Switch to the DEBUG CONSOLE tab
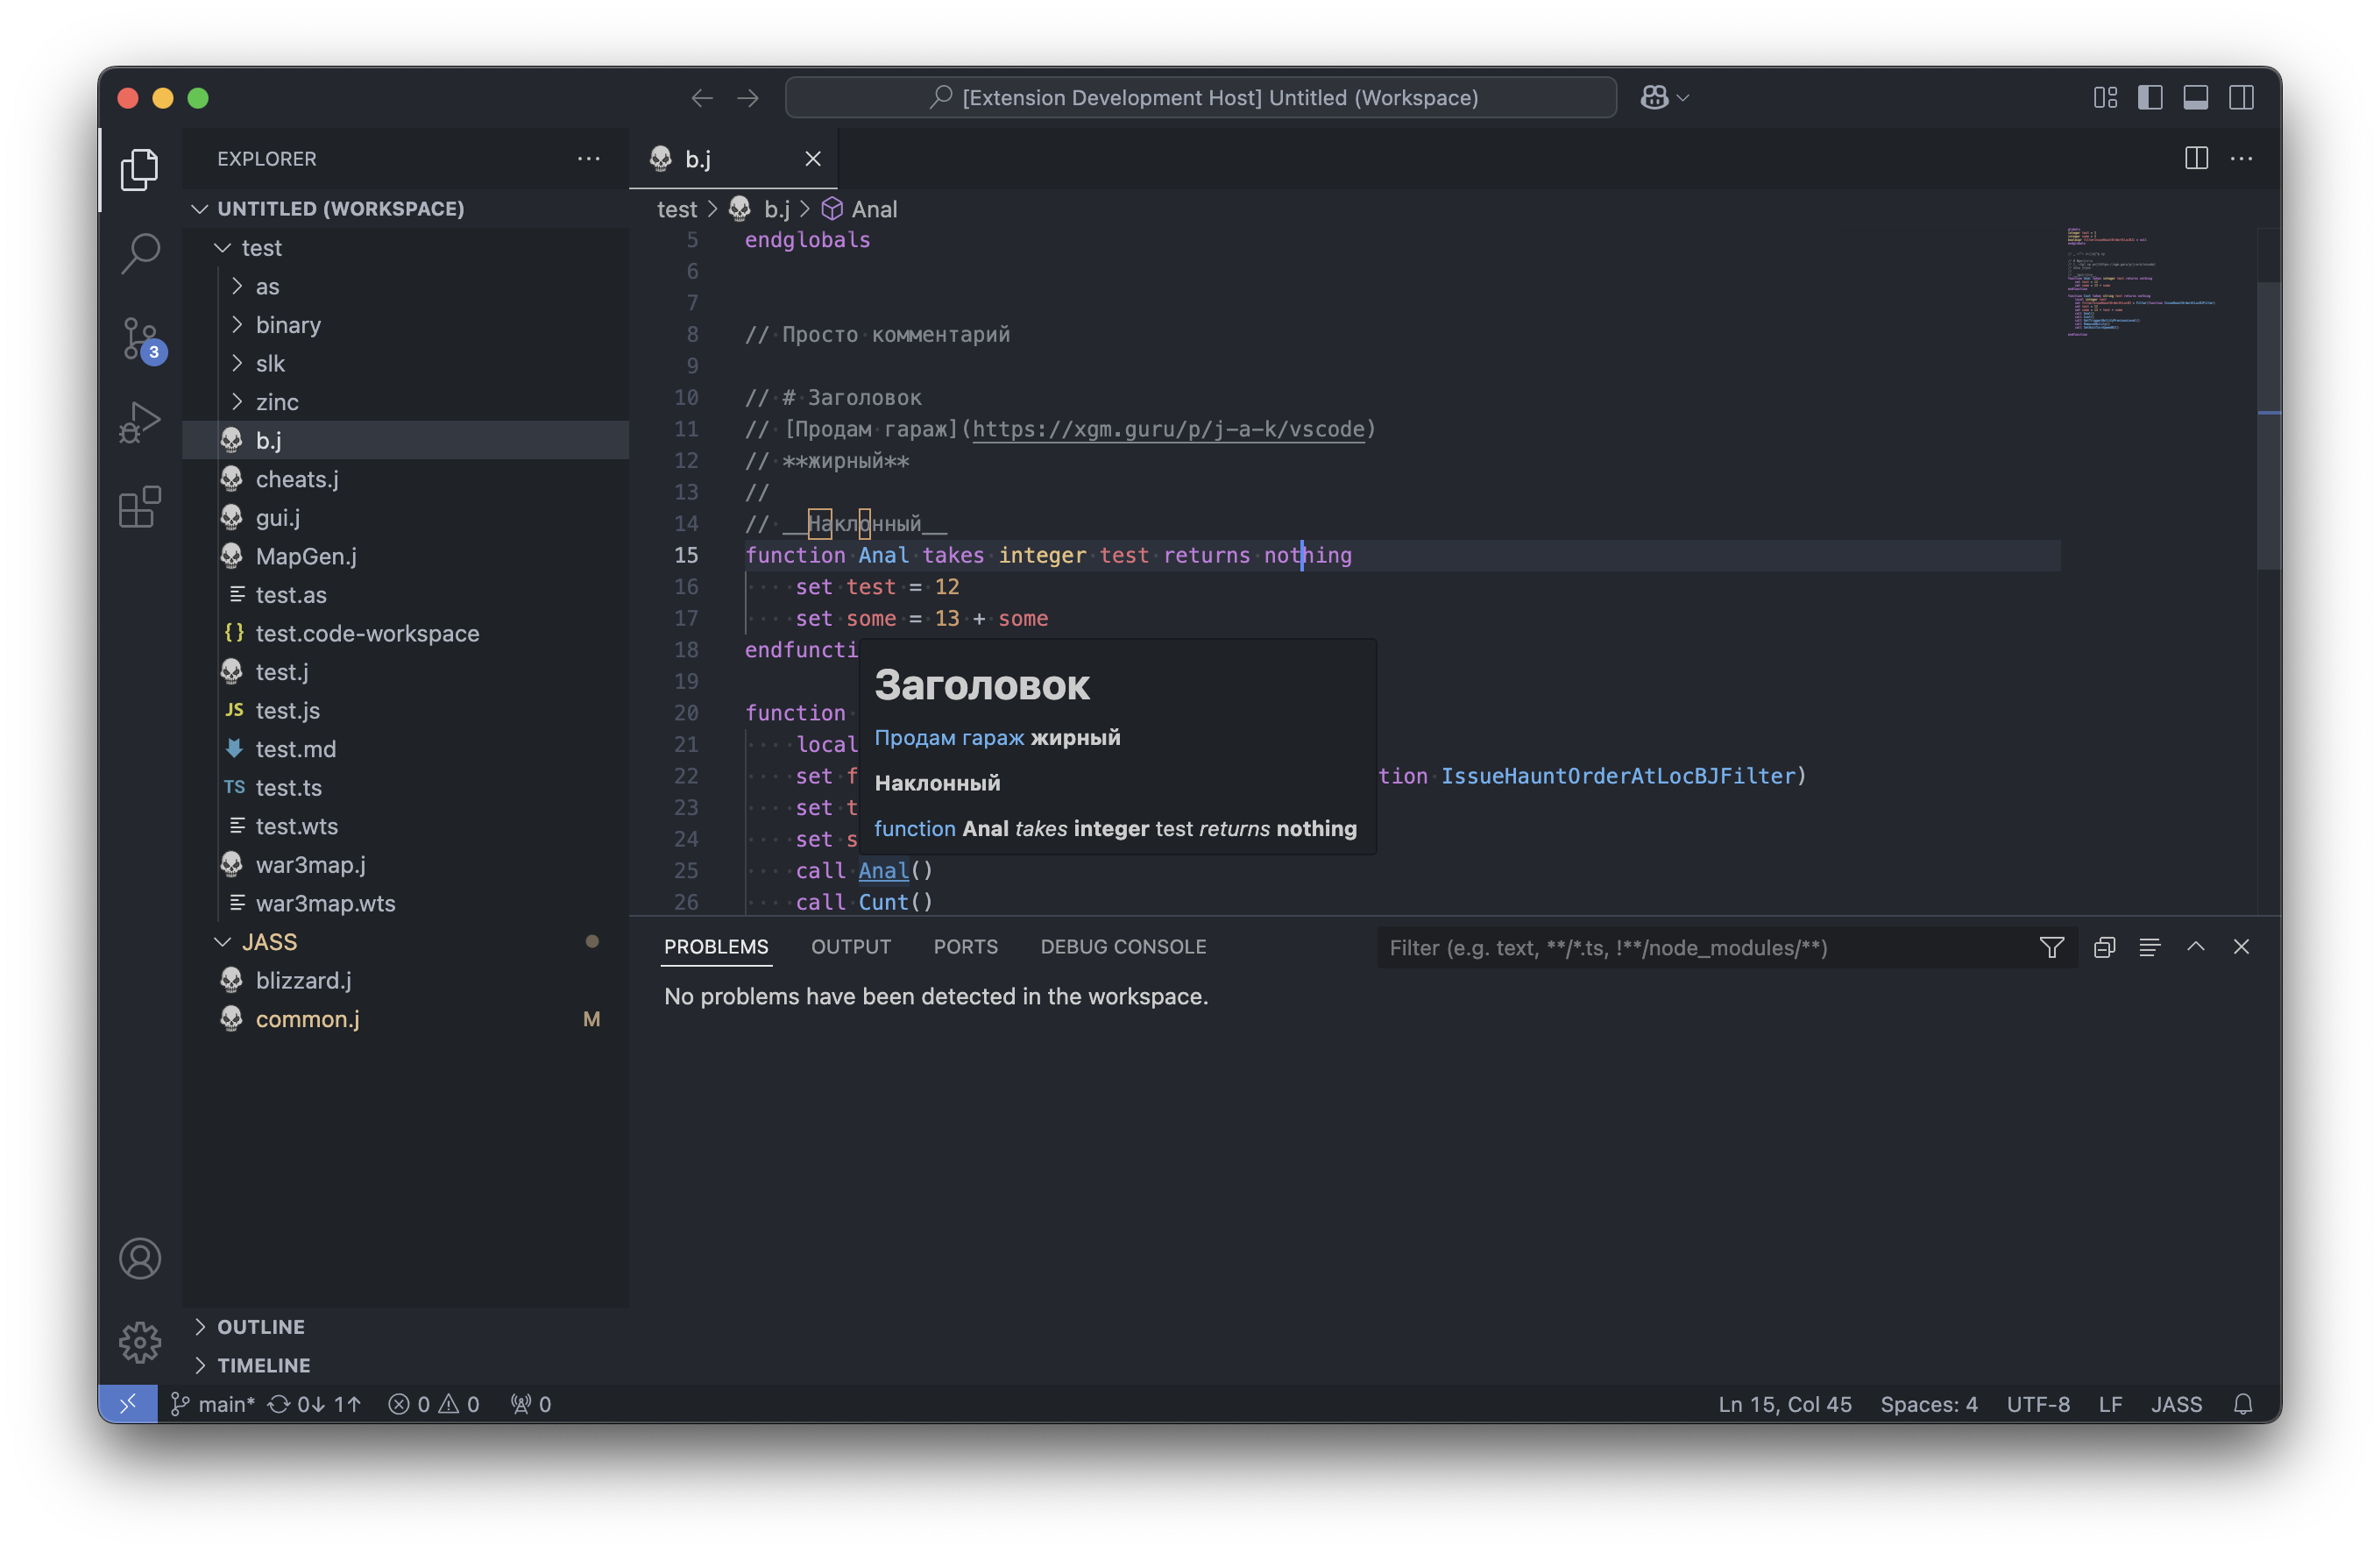2380x1553 pixels. [1123, 946]
